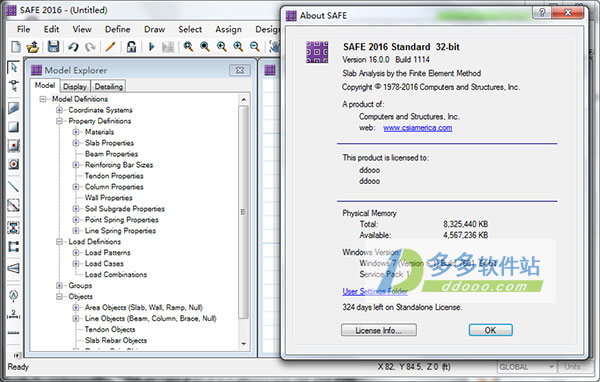
Task: Expand the Coordinate Systems node
Action: click(x=59, y=110)
